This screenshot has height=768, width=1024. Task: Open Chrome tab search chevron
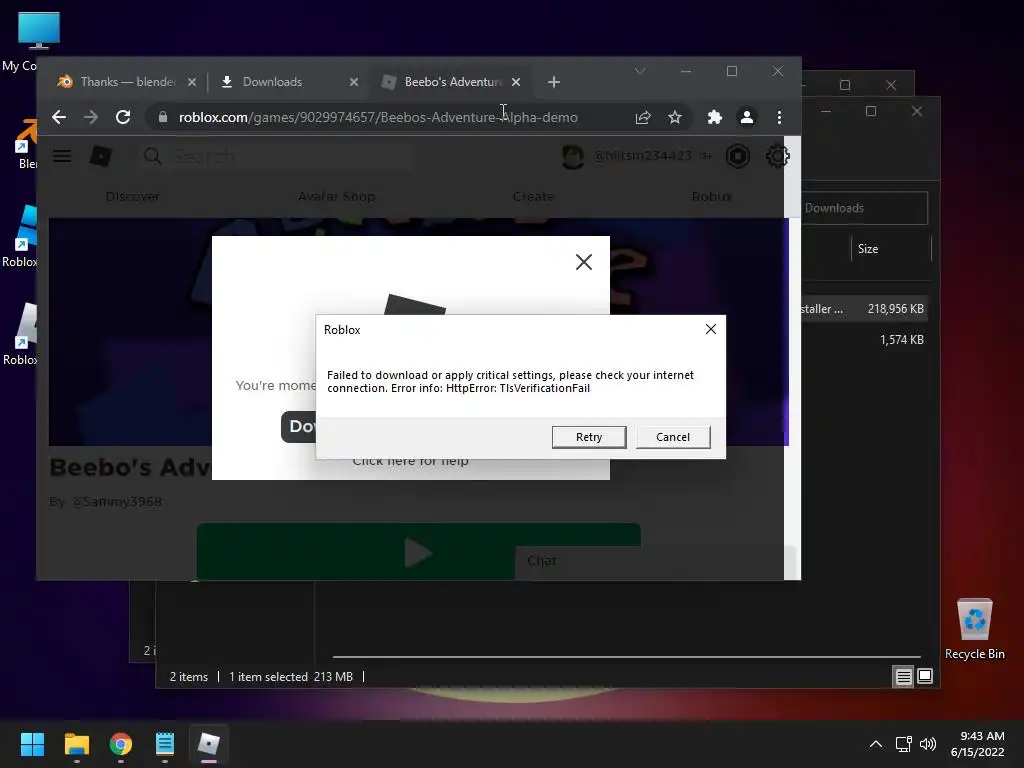(x=640, y=71)
